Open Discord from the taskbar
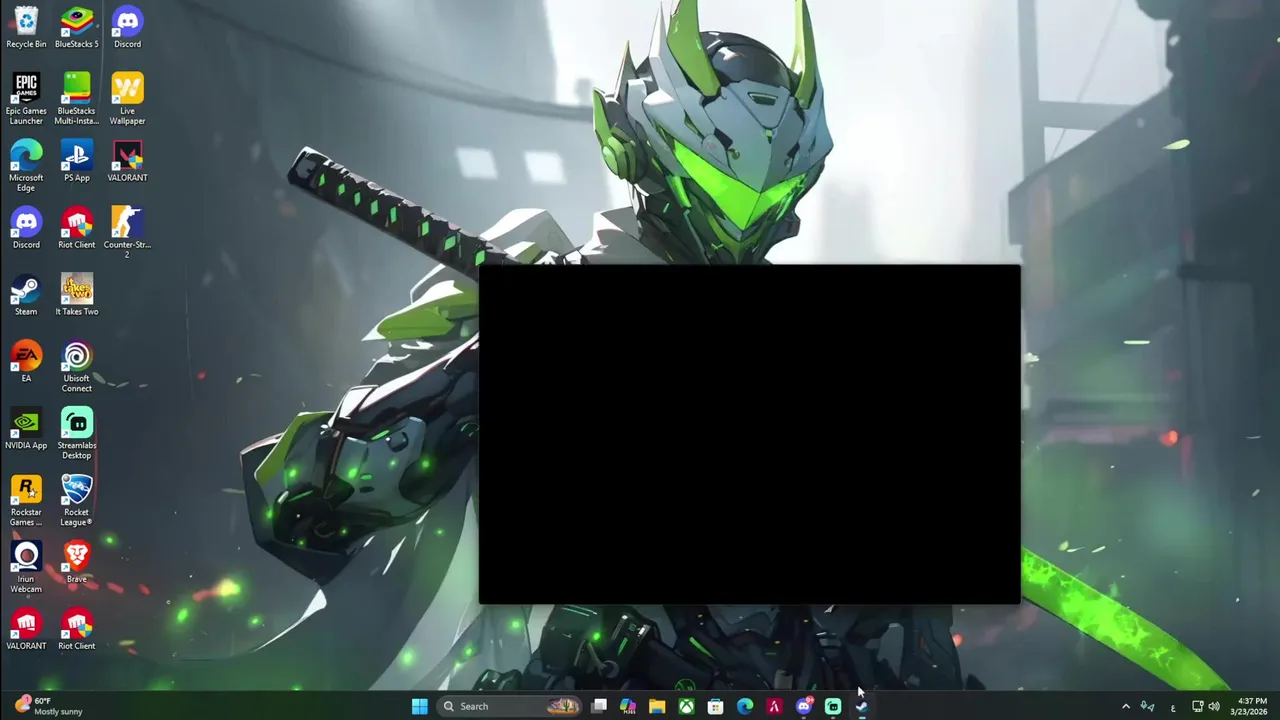Screen dimensions: 1280x720 click(x=804, y=706)
